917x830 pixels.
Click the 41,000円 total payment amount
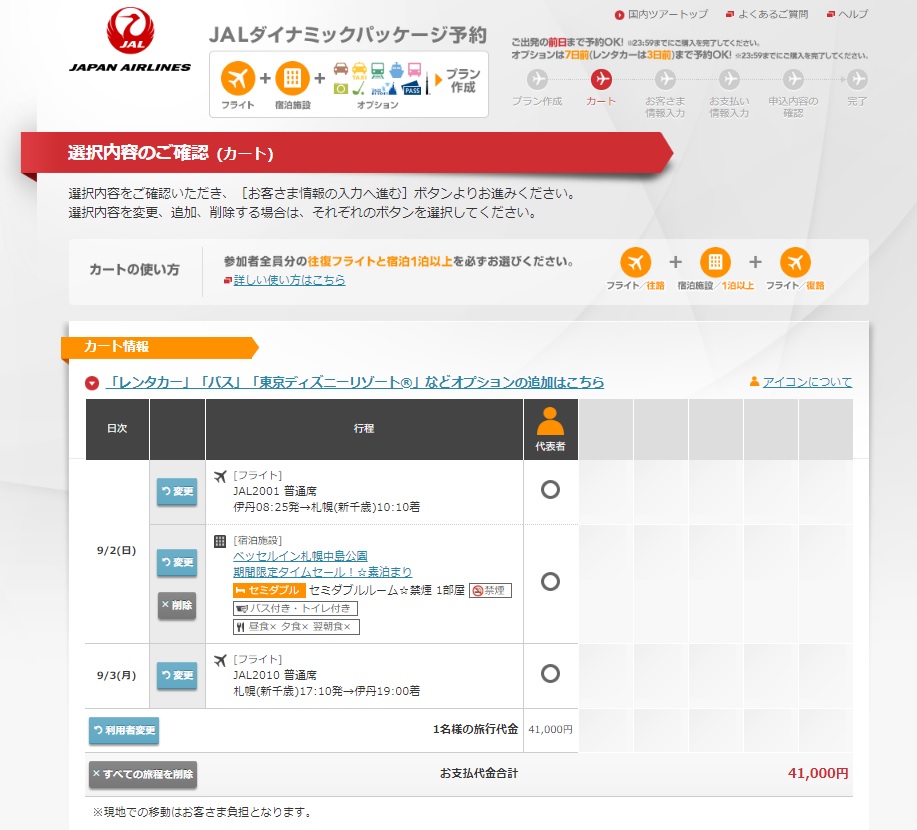click(x=818, y=773)
